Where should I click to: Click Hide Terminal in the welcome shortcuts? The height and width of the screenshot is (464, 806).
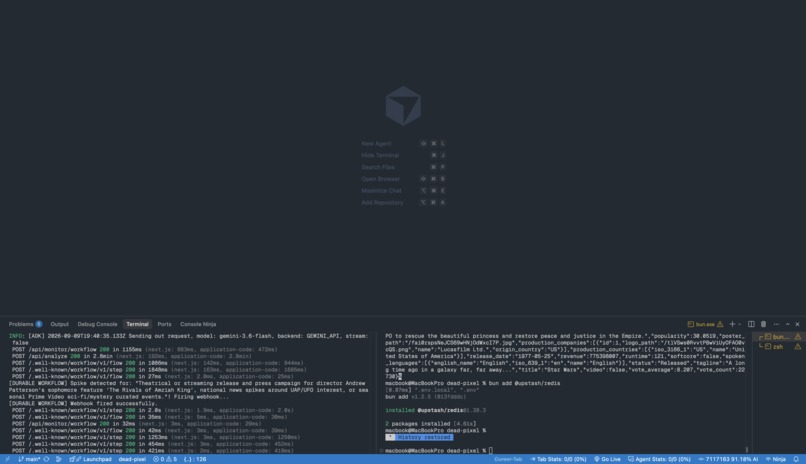tap(380, 155)
